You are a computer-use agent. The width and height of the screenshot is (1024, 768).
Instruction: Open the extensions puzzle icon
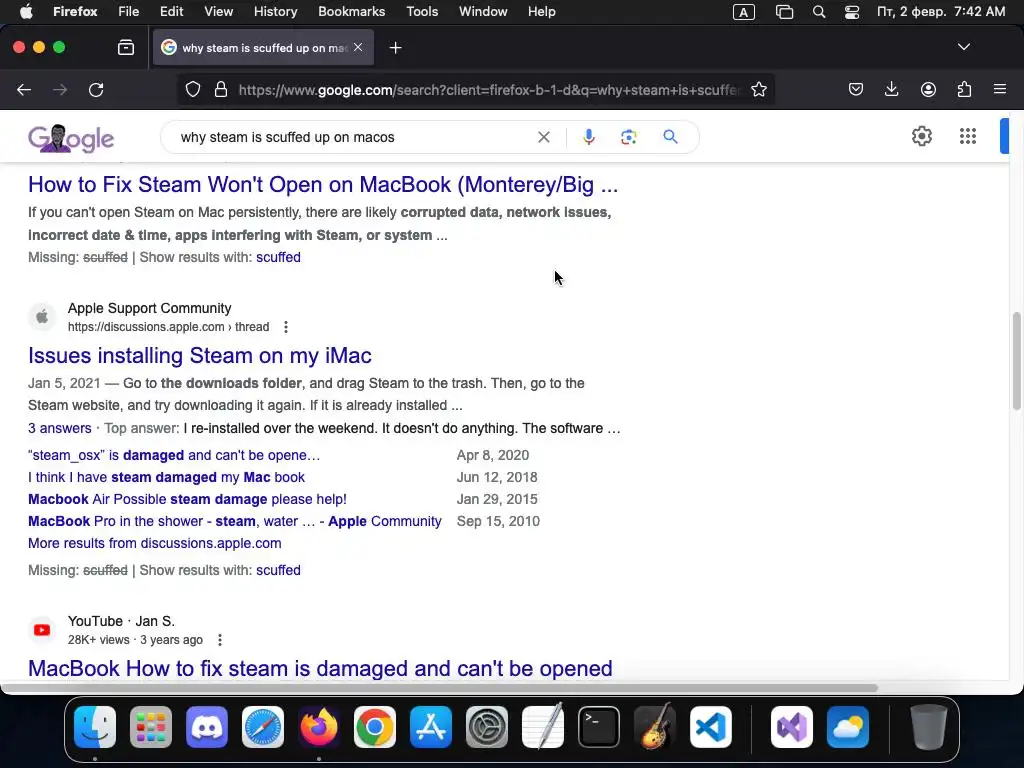pyautogui.click(x=964, y=89)
